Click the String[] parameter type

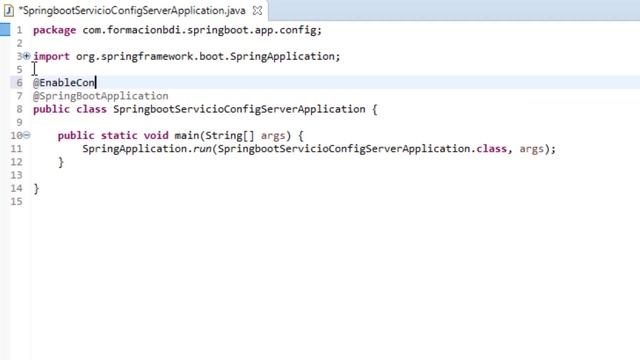click(x=230, y=136)
